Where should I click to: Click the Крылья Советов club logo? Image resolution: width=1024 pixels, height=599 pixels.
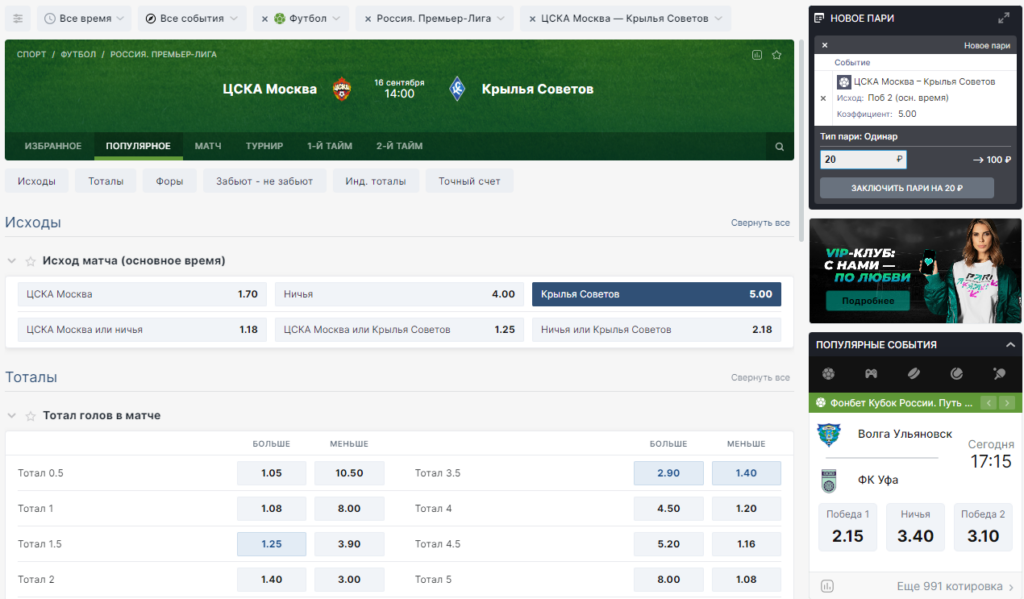click(457, 89)
